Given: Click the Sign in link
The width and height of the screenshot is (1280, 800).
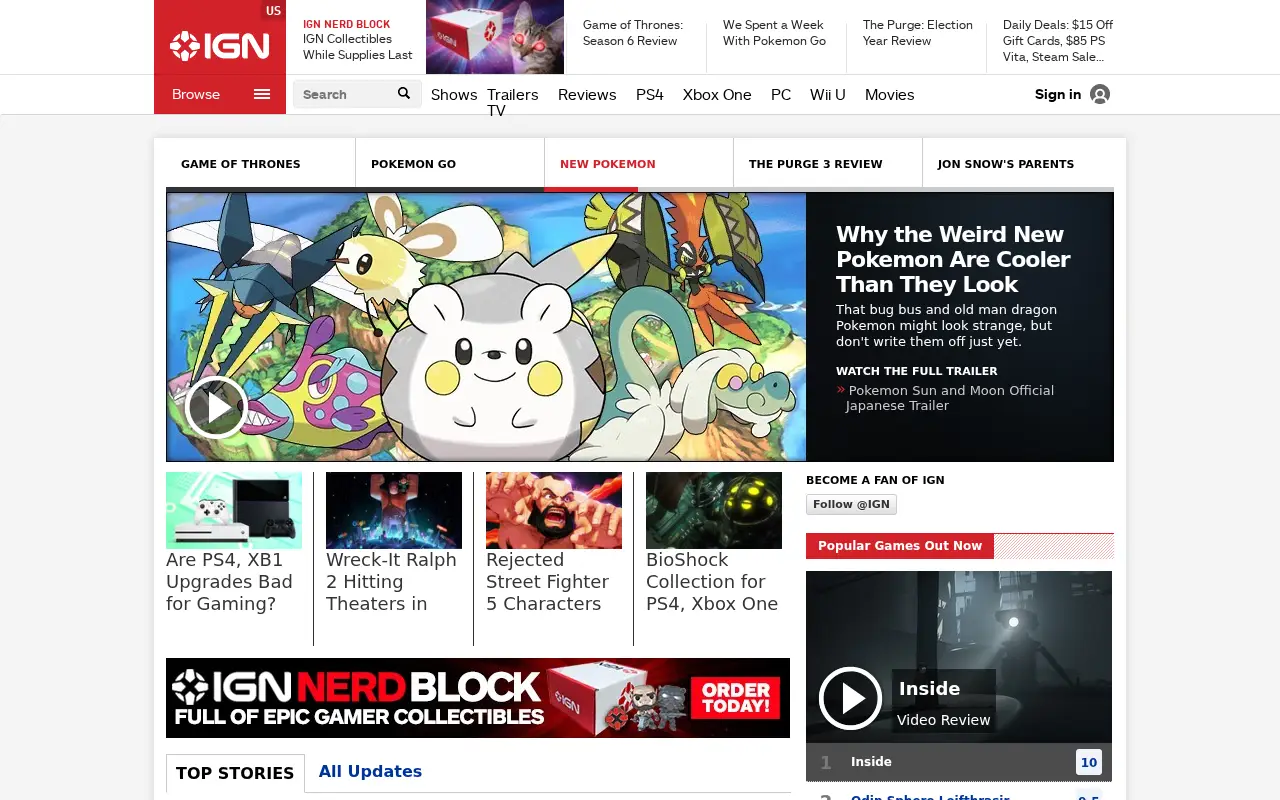Looking at the screenshot, I should tap(1058, 94).
